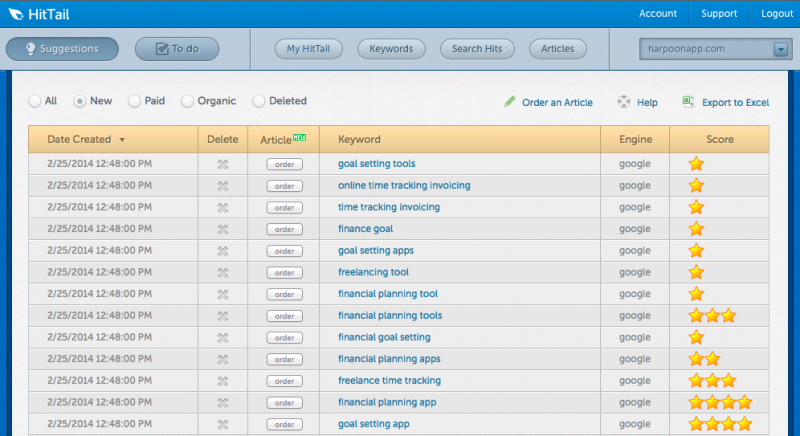
Task: Select the Deleted filter radio button
Action: [x=259, y=101]
